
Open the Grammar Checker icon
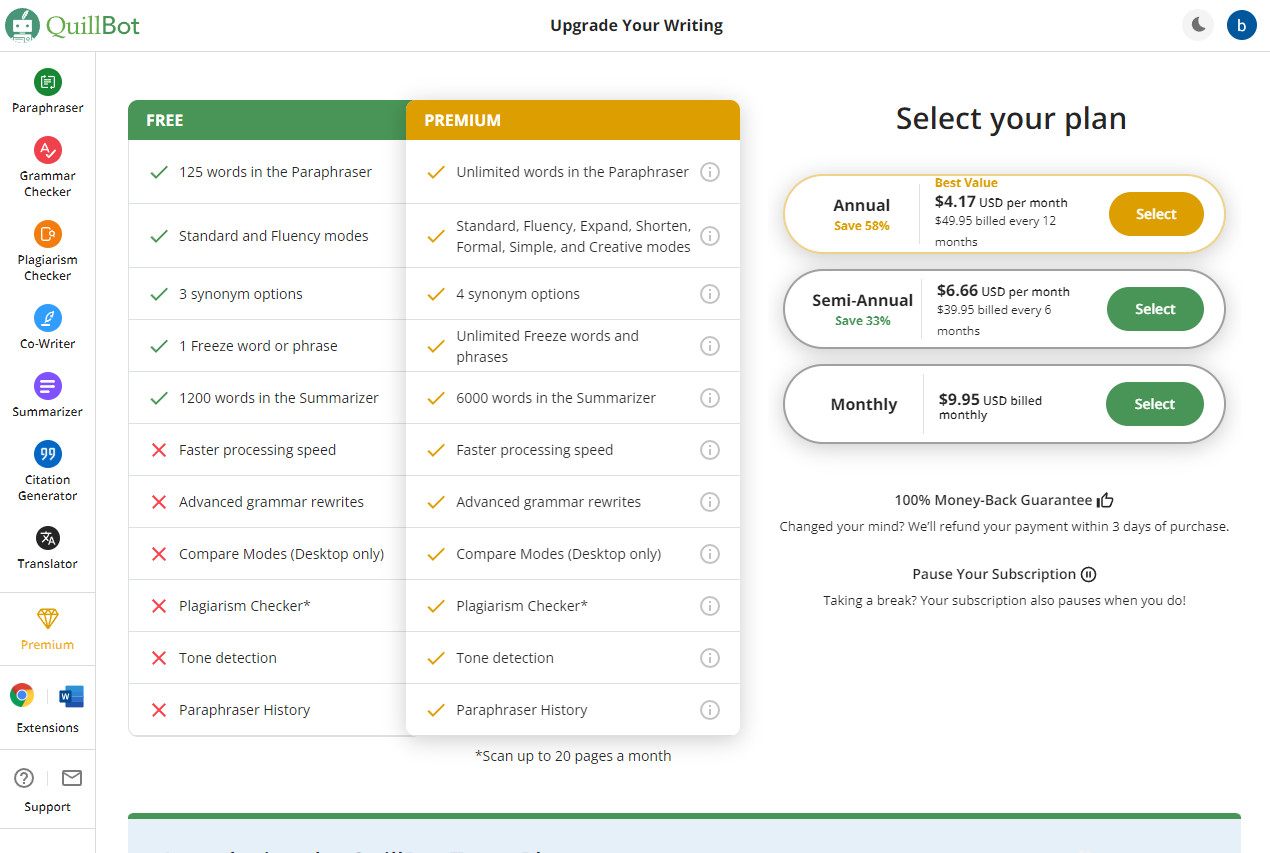[47, 150]
